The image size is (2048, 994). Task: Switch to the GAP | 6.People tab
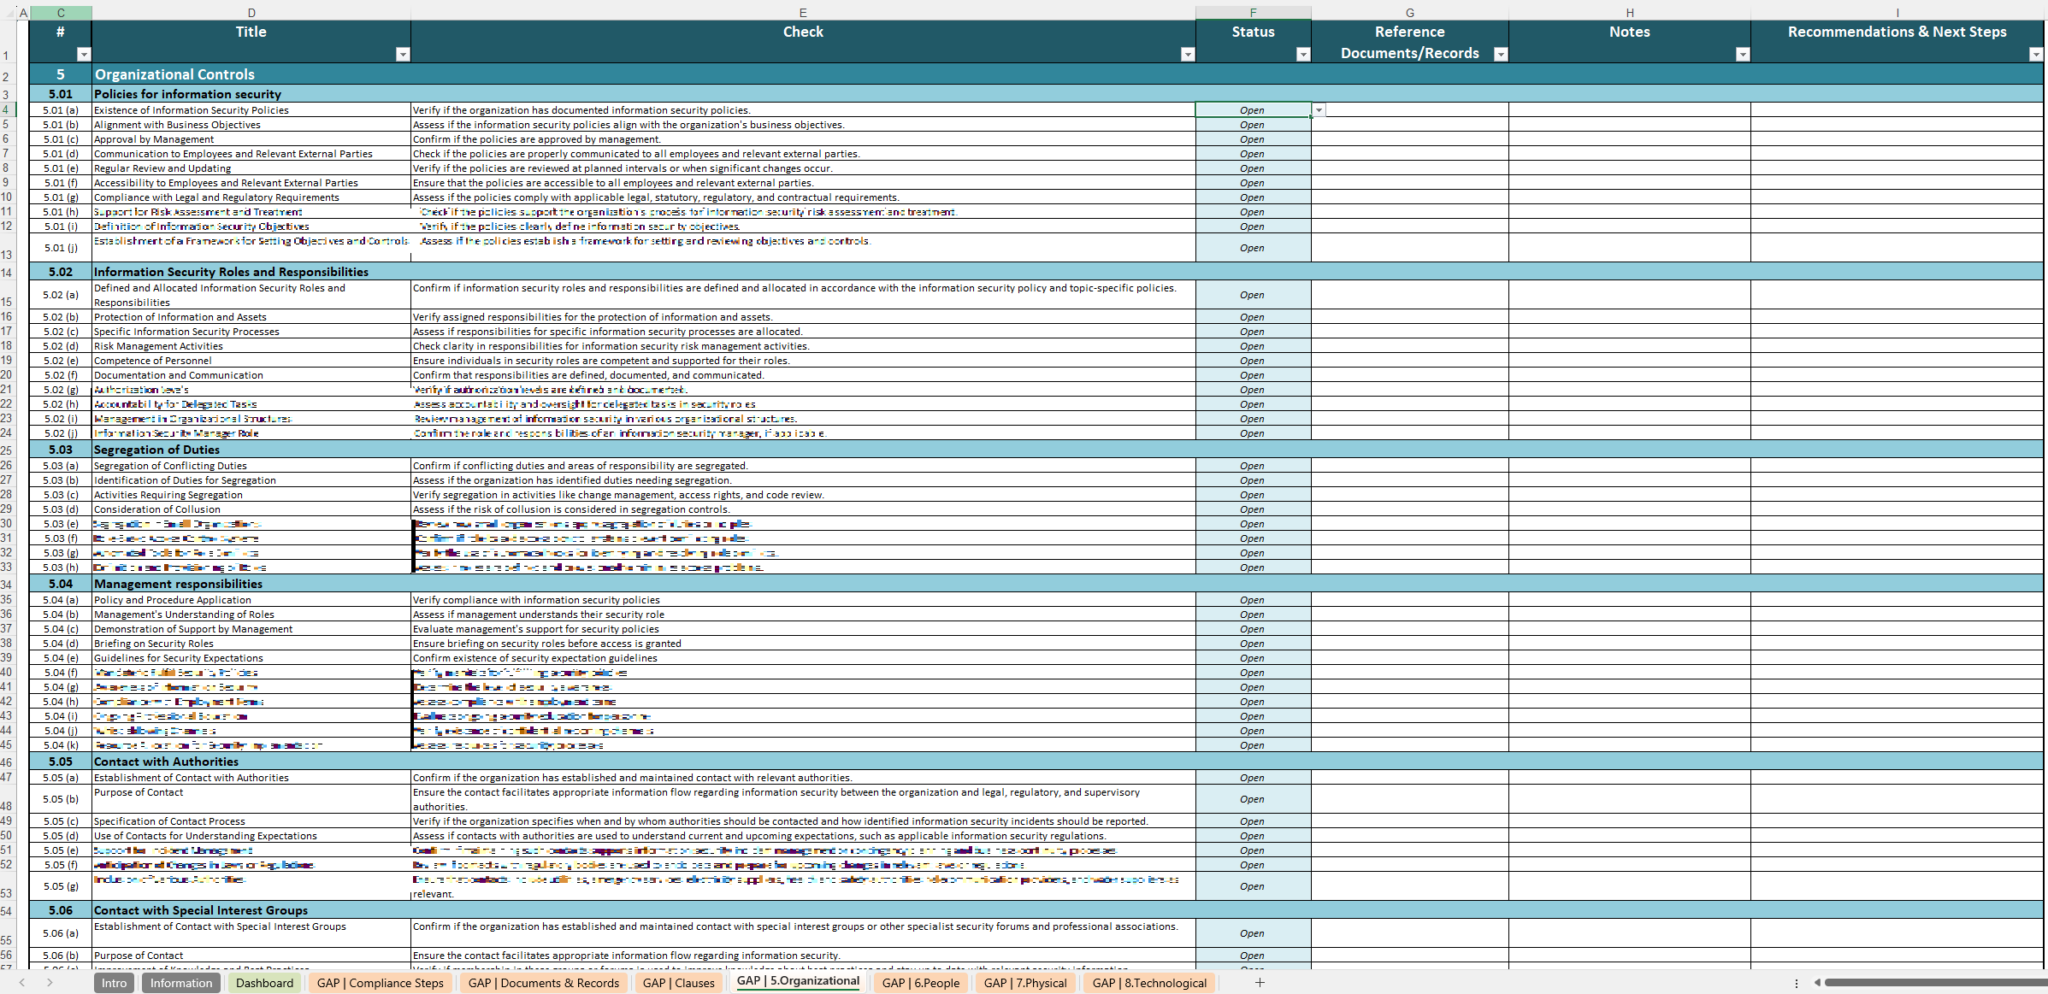921,983
